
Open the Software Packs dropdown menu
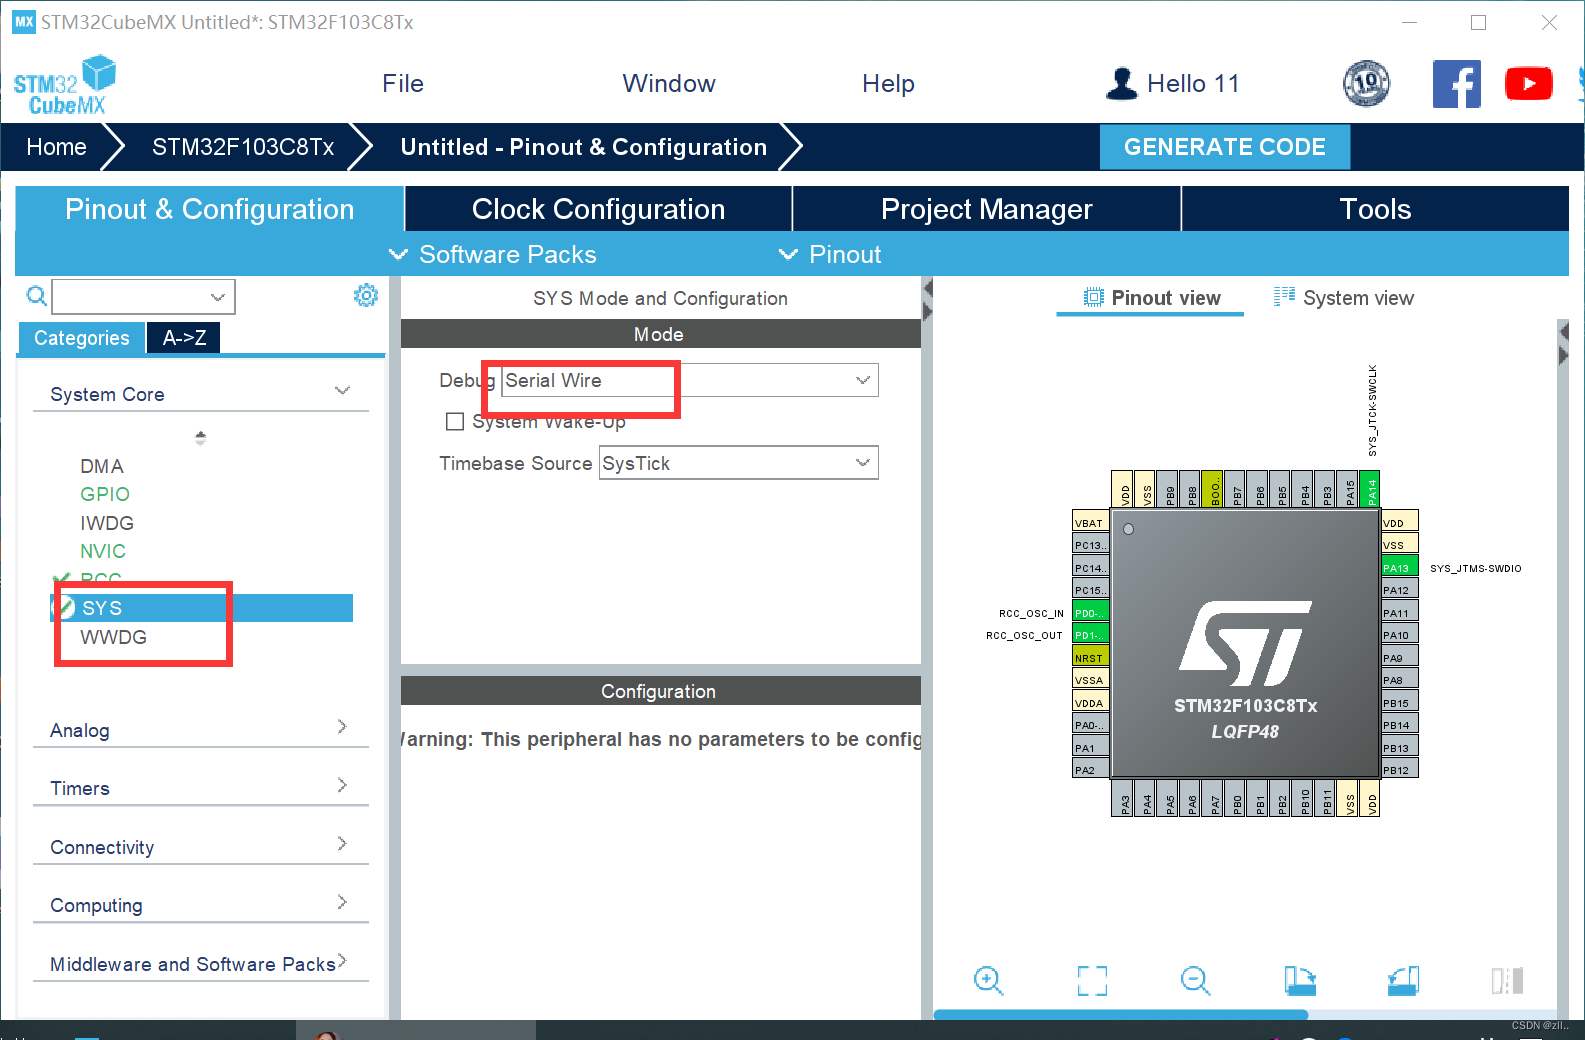(492, 254)
